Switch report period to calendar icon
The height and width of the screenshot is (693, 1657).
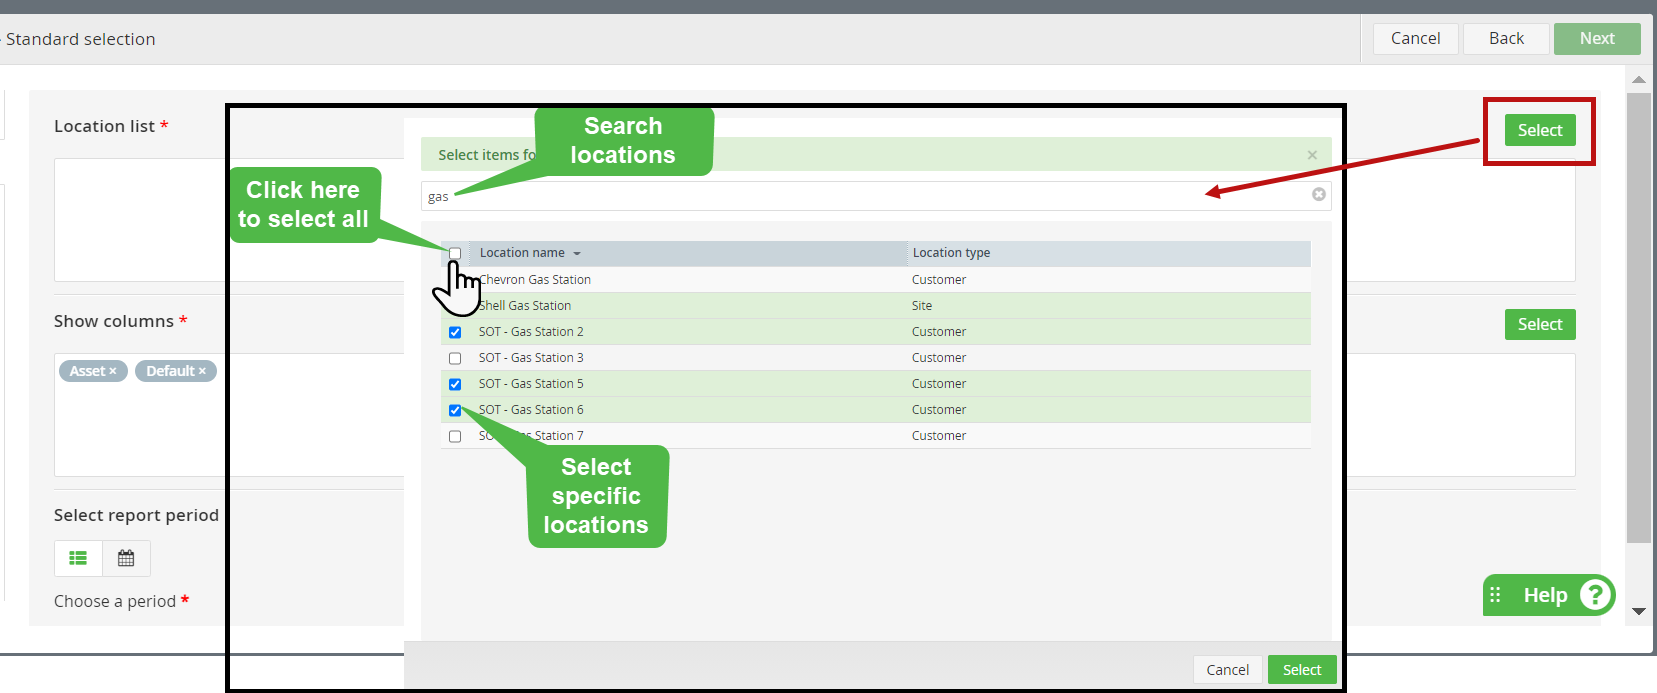click(126, 558)
